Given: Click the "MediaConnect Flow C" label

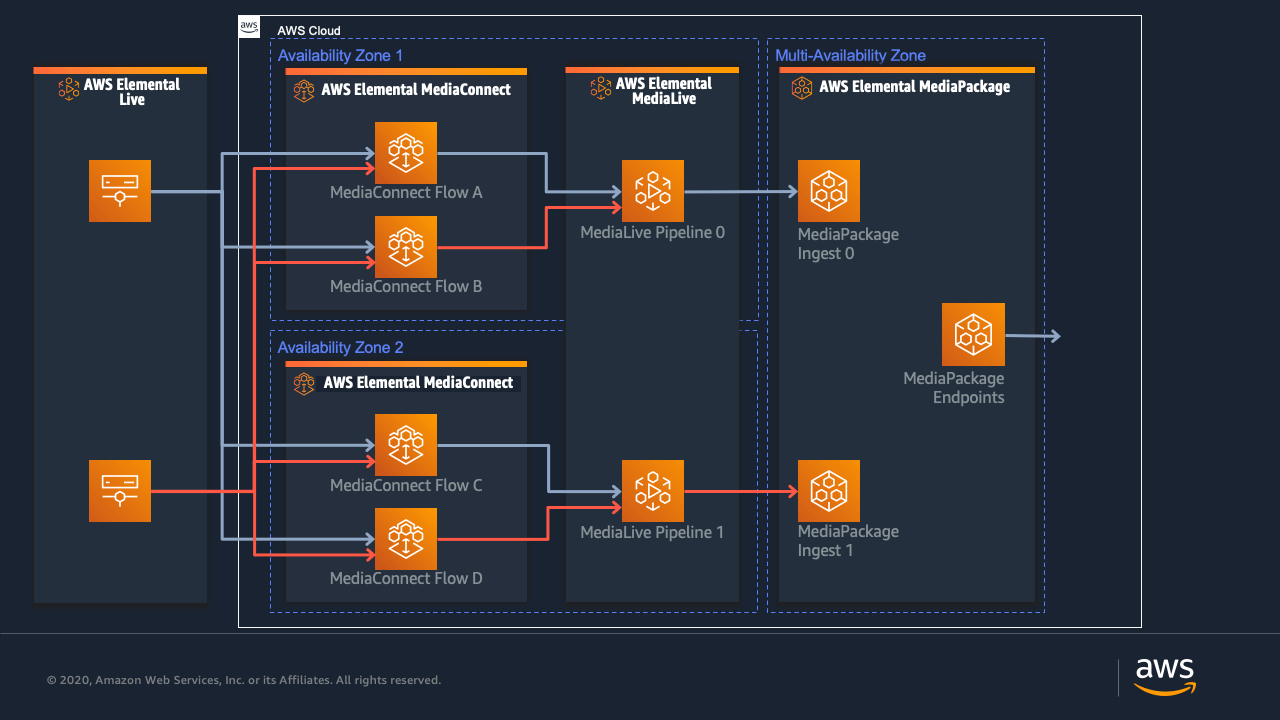Looking at the screenshot, I should coord(406,485).
